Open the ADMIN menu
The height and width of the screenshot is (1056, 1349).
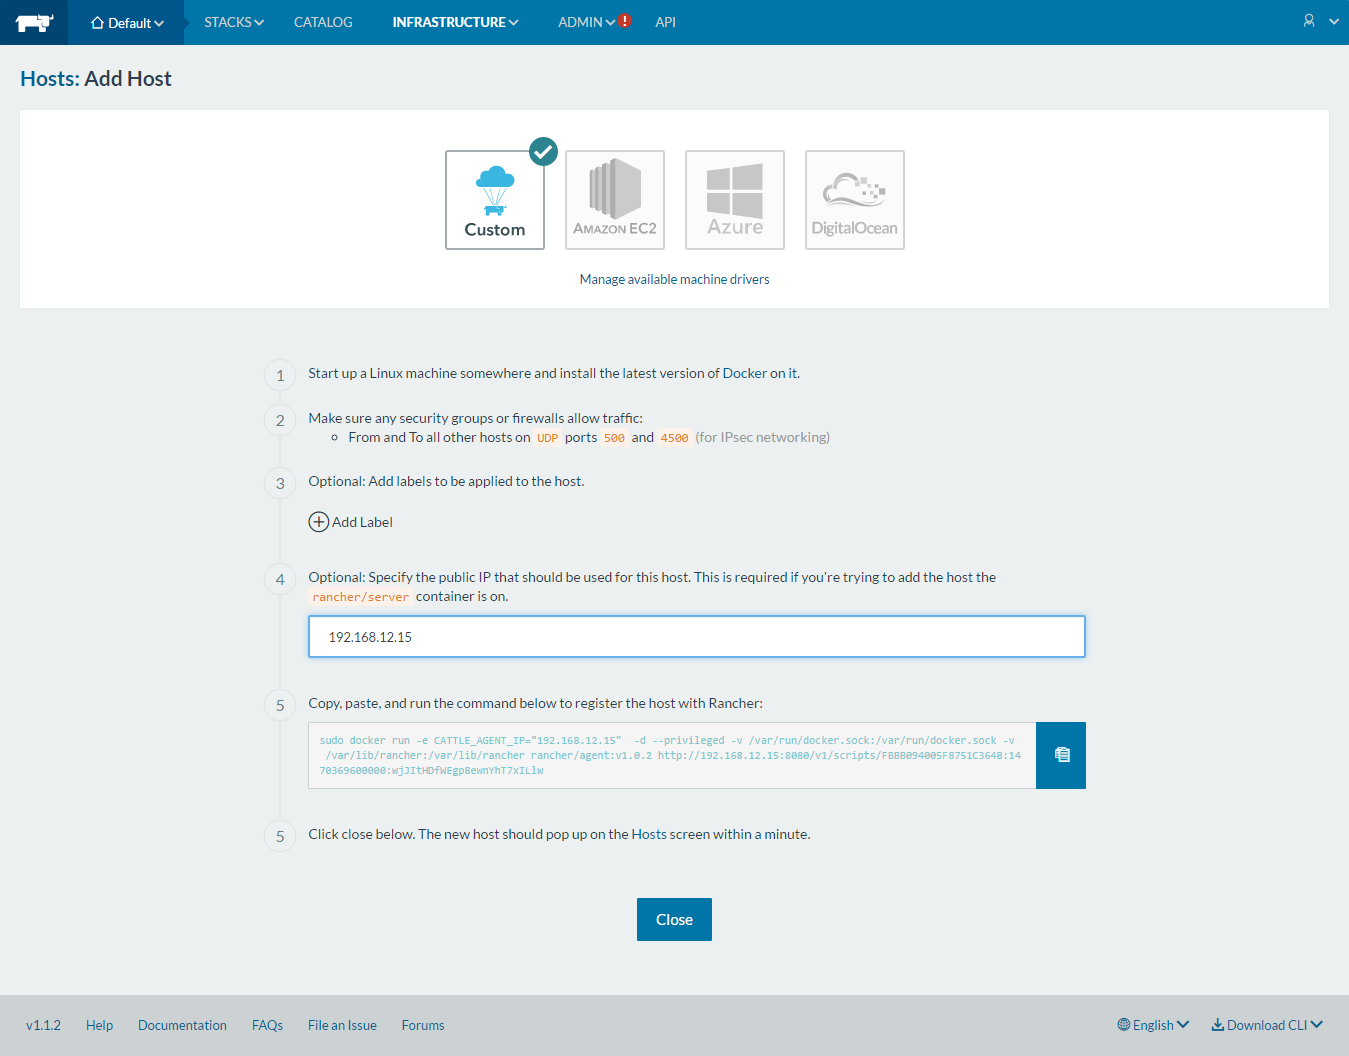(585, 22)
